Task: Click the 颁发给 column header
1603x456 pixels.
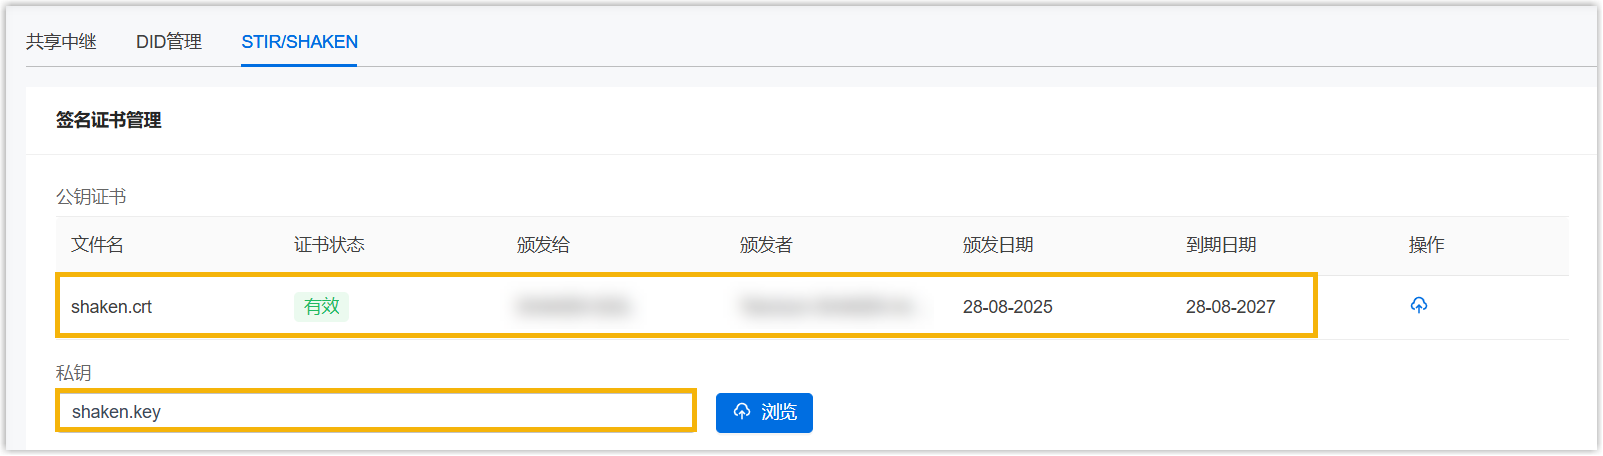Action: pyautogui.click(x=543, y=245)
